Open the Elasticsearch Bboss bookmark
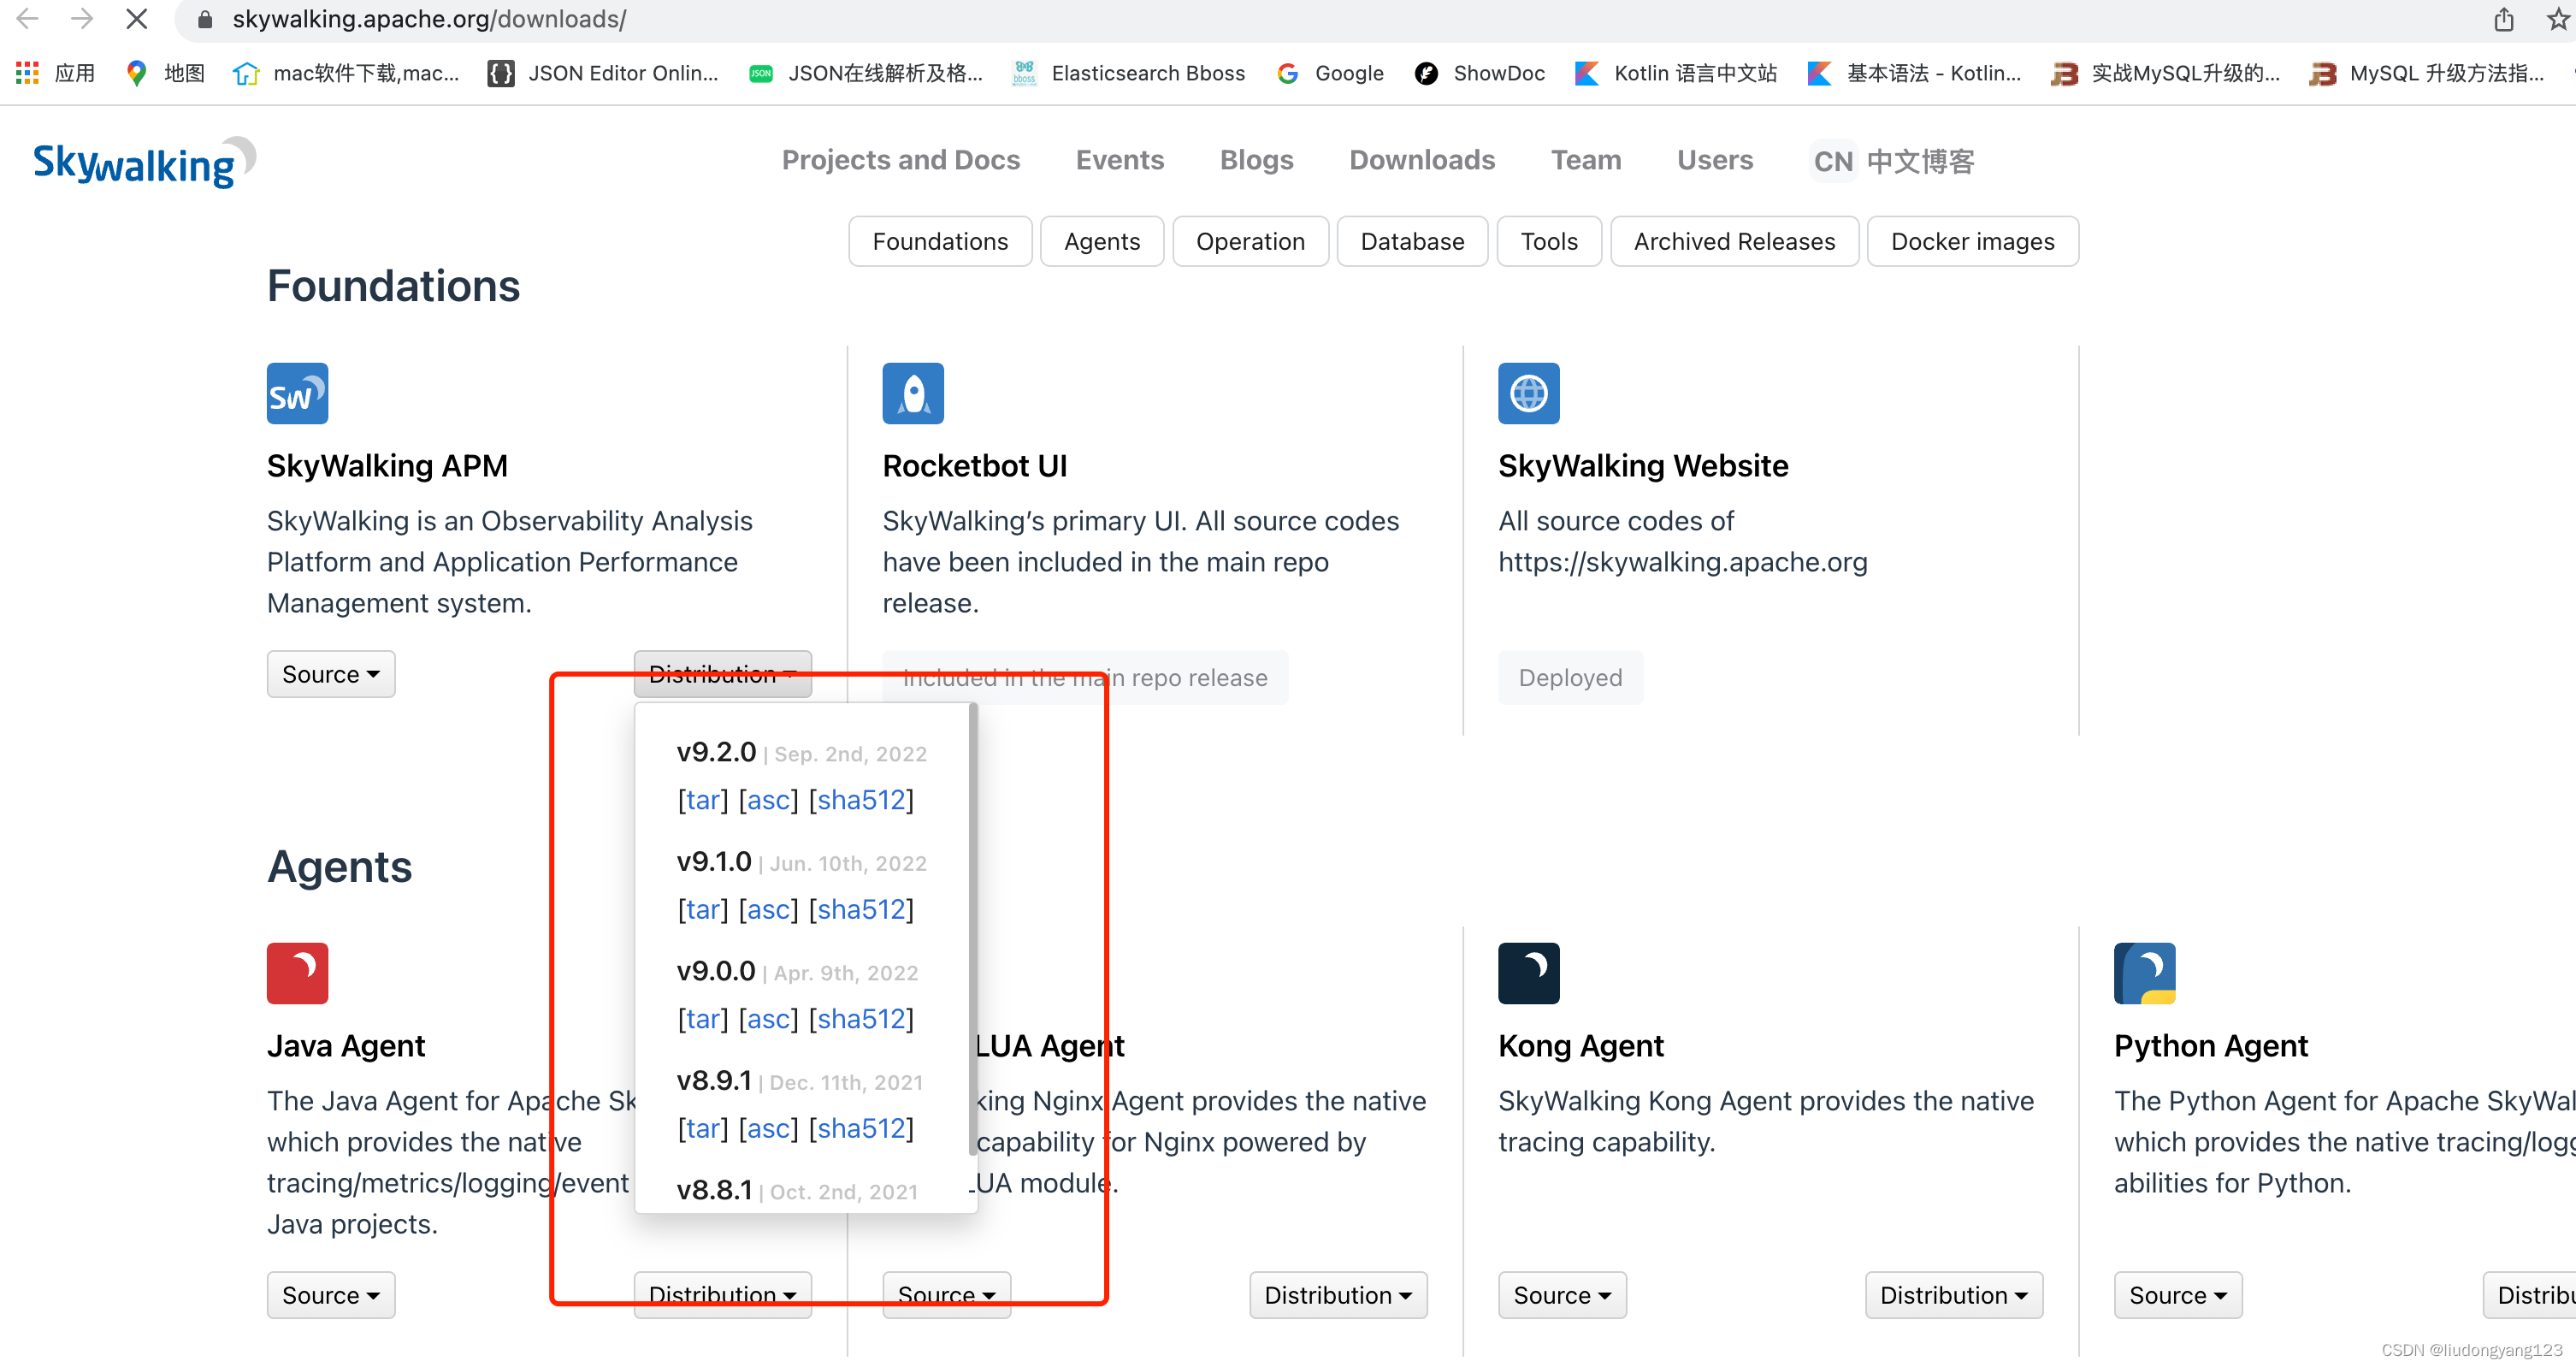 pos(1128,73)
